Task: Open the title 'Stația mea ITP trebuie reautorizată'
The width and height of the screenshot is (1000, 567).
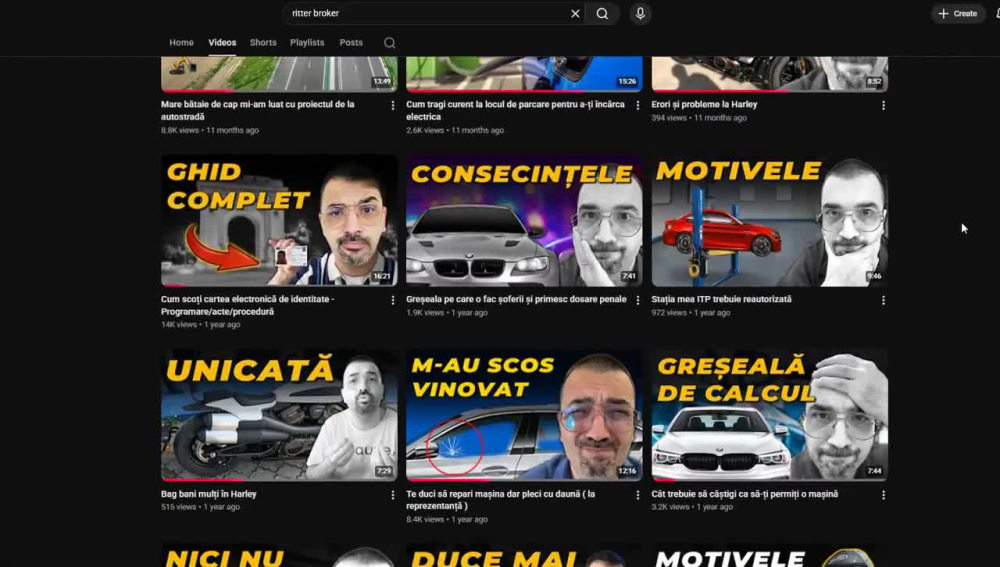Action: click(721, 299)
